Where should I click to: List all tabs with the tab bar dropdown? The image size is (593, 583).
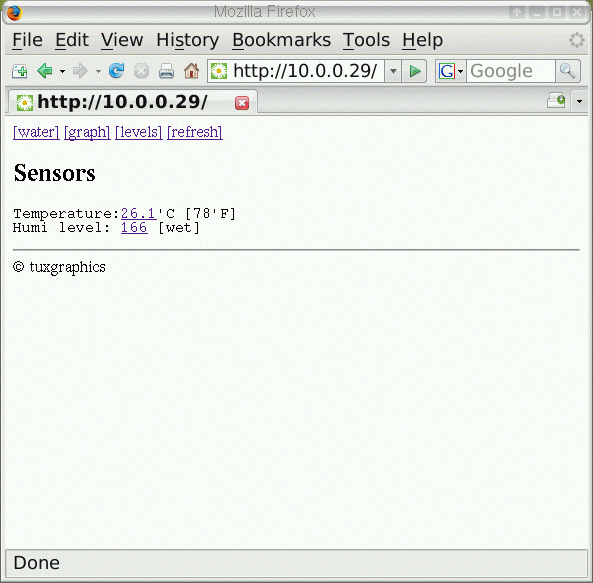point(579,101)
